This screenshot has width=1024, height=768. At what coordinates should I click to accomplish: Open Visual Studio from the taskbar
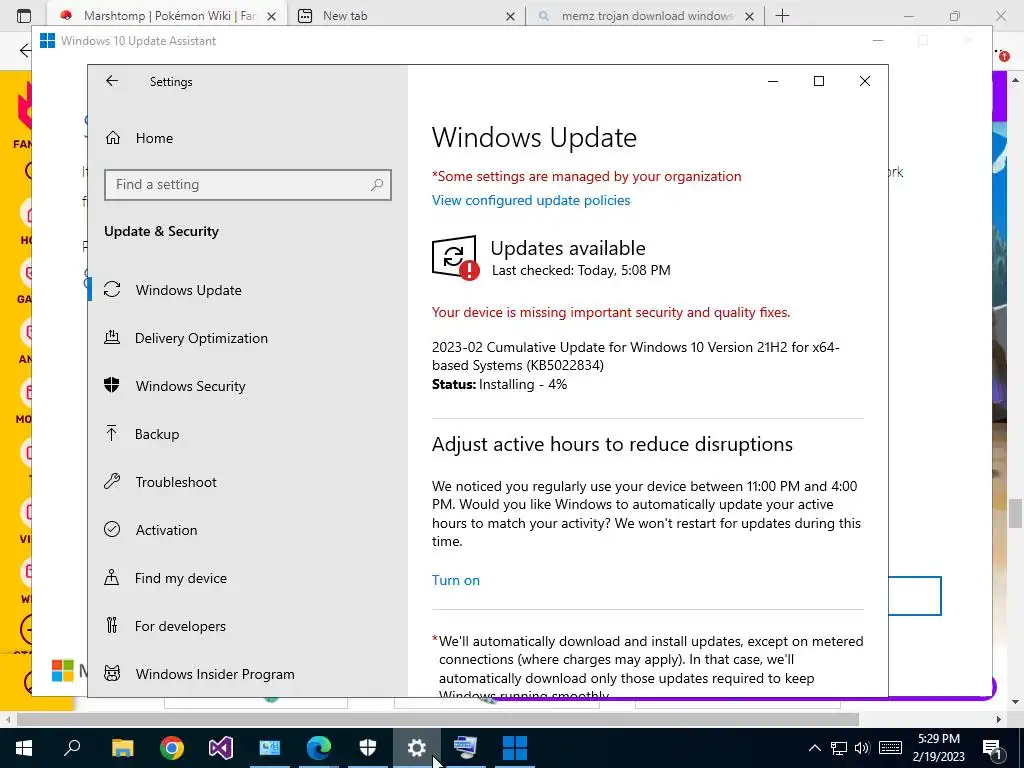point(221,748)
